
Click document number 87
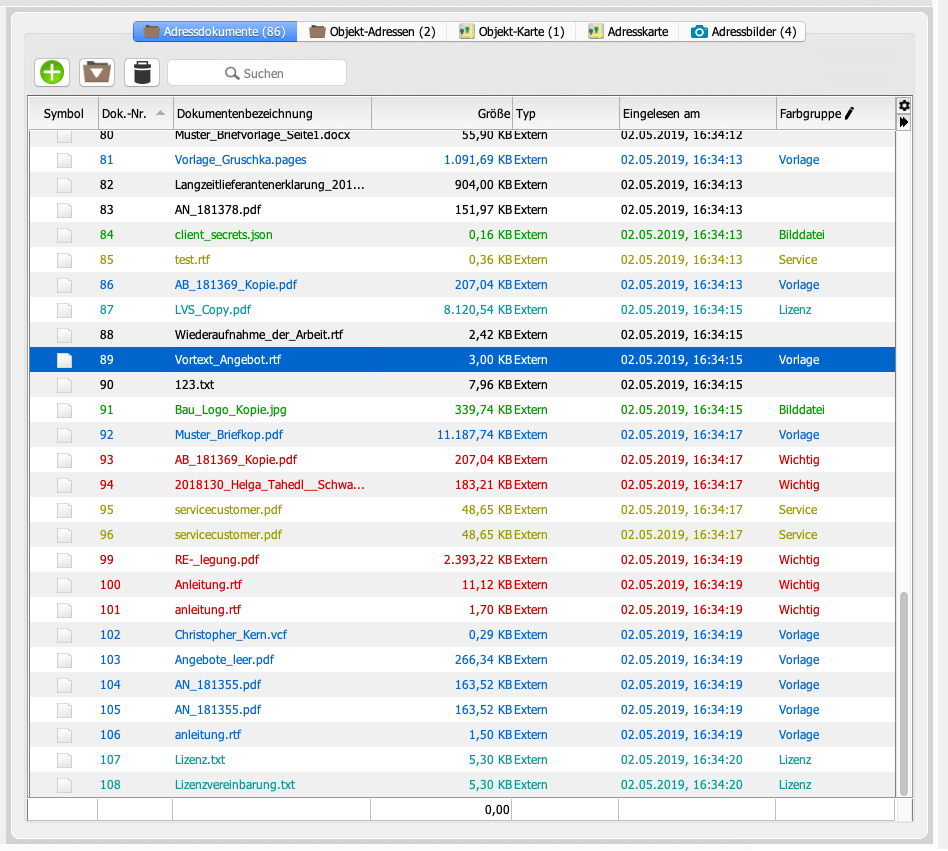click(106, 310)
